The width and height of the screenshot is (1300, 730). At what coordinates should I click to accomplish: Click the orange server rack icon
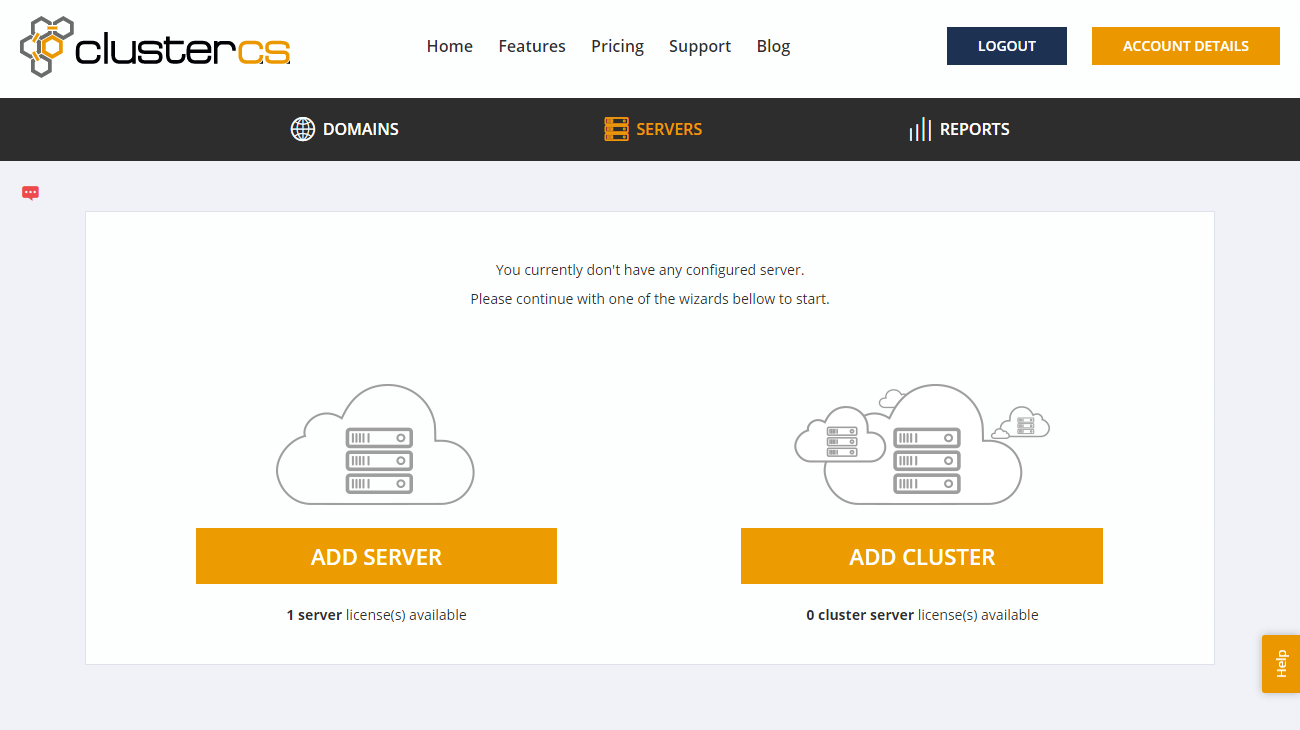point(616,129)
